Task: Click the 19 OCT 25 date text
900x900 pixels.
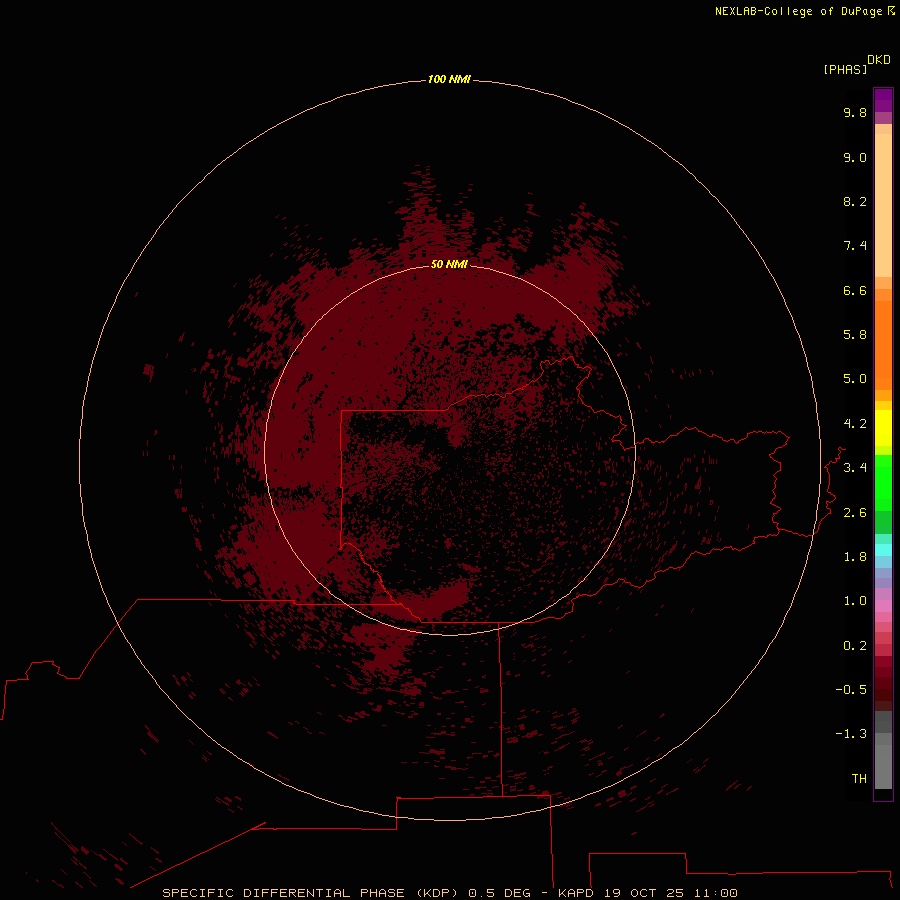Action: click(644, 893)
